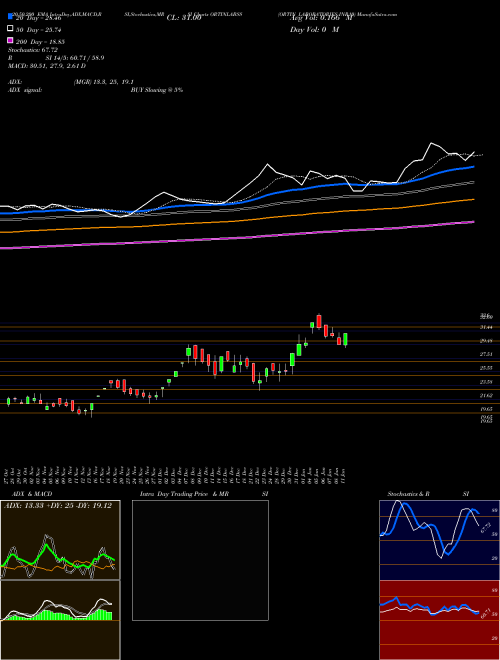Click the 21.62 price axis label
This screenshot has height=660, width=500.
(487, 396)
